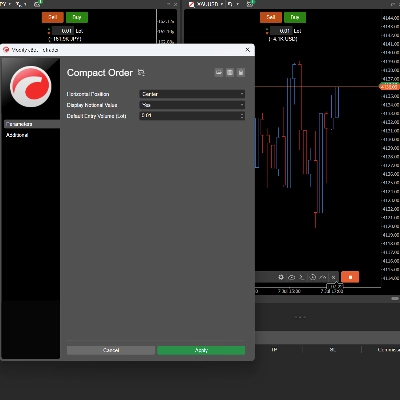The image size is (400, 400).
Task: Click the TP column header
Action: coord(274,350)
